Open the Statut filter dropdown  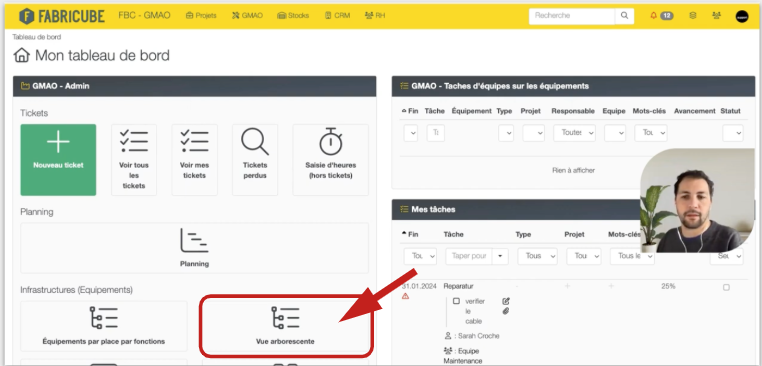(732, 133)
